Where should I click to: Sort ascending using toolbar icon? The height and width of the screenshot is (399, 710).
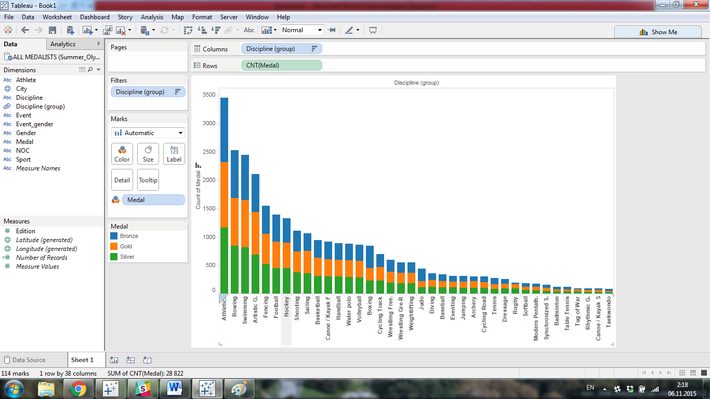click(x=202, y=30)
